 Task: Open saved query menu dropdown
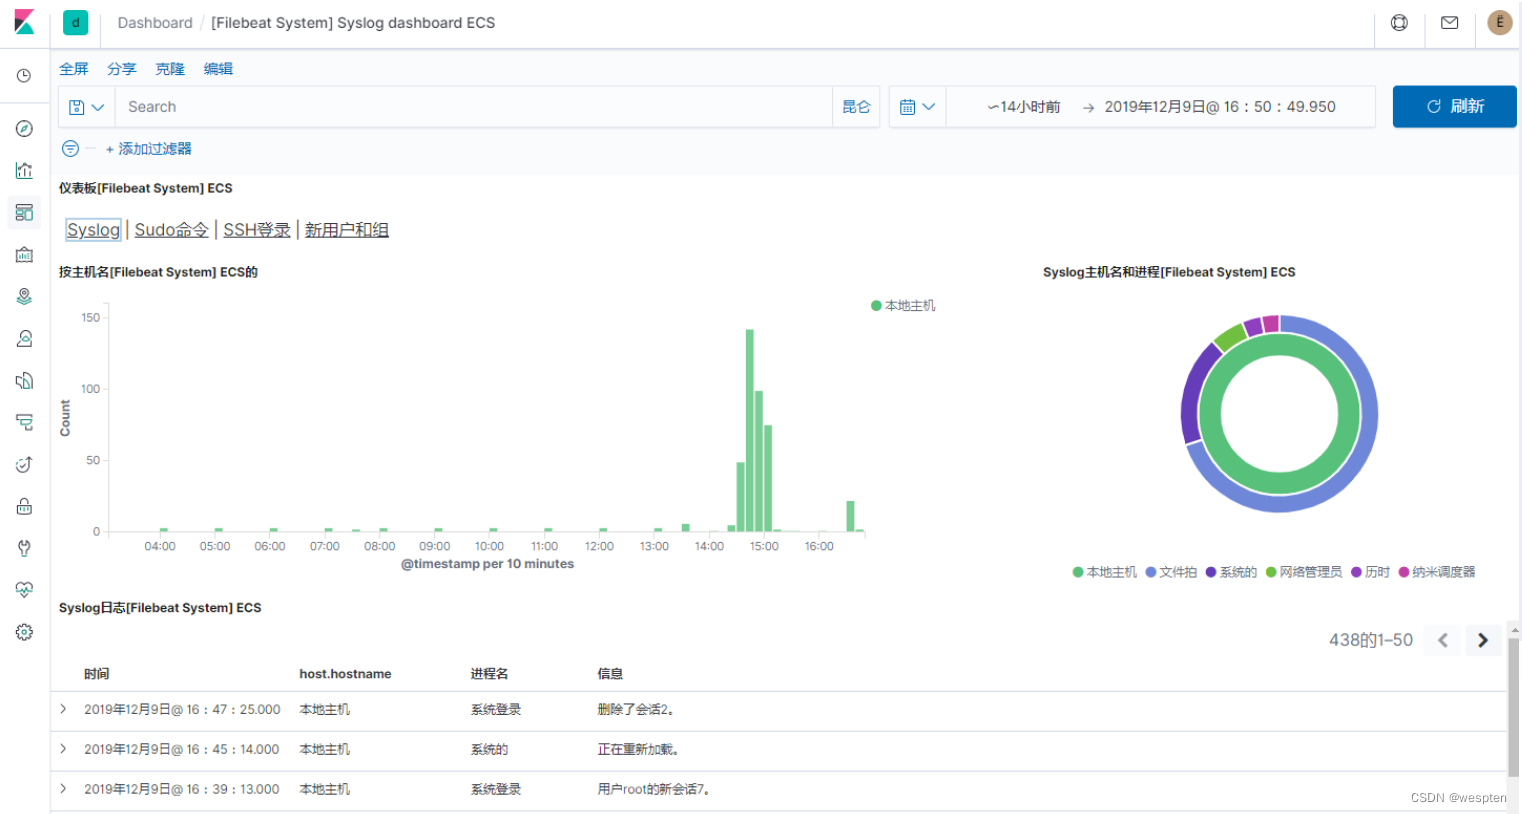[87, 107]
